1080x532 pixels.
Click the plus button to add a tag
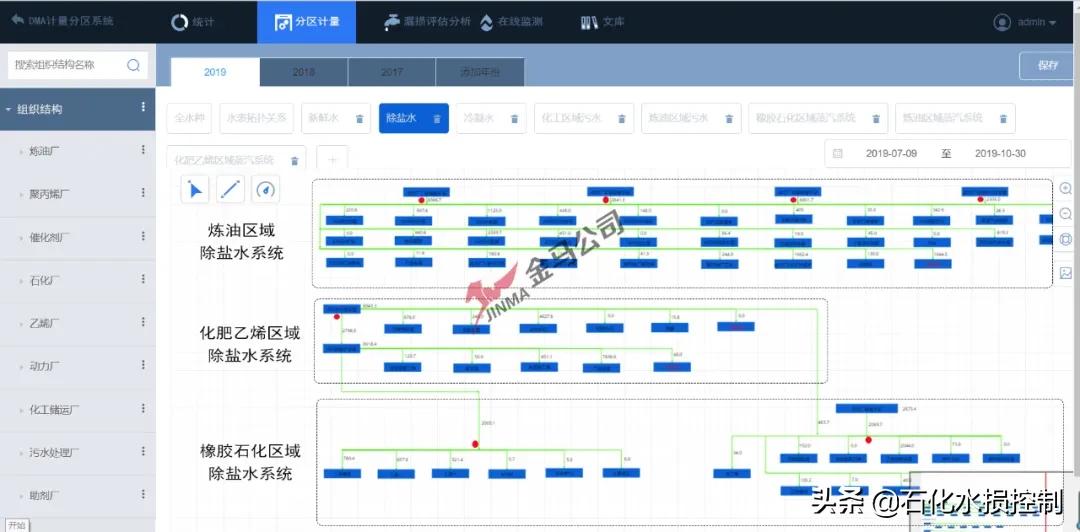pos(332,160)
